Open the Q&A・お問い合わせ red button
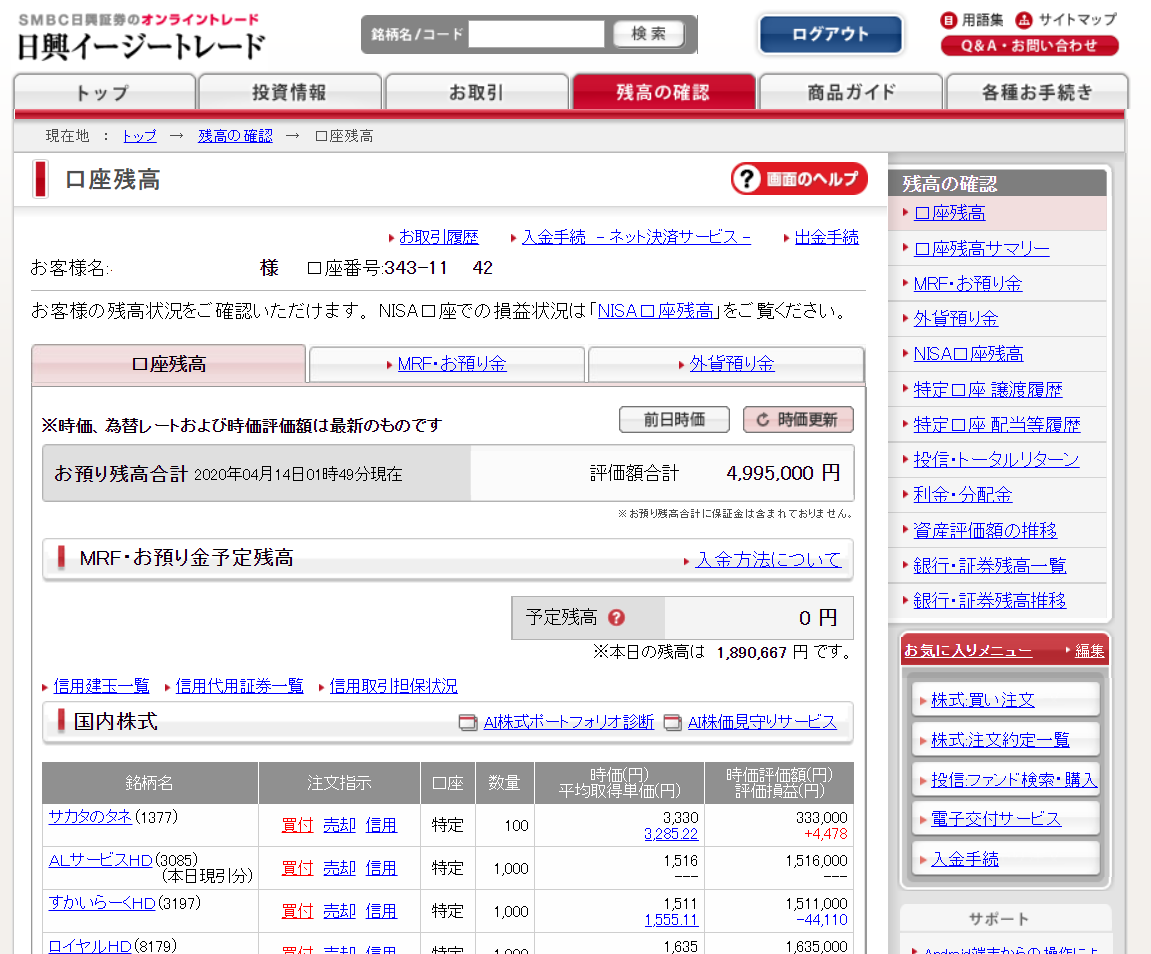 click(1029, 46)
